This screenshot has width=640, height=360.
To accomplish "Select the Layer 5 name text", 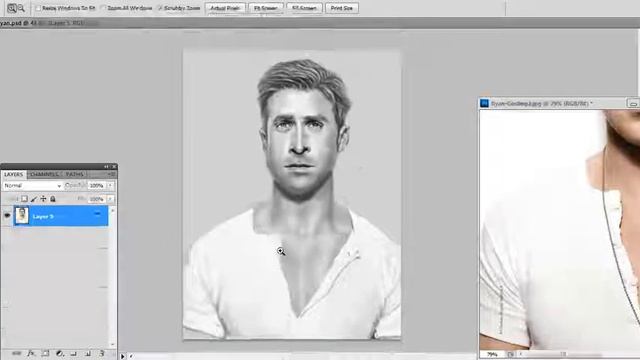I will [43, 216].
